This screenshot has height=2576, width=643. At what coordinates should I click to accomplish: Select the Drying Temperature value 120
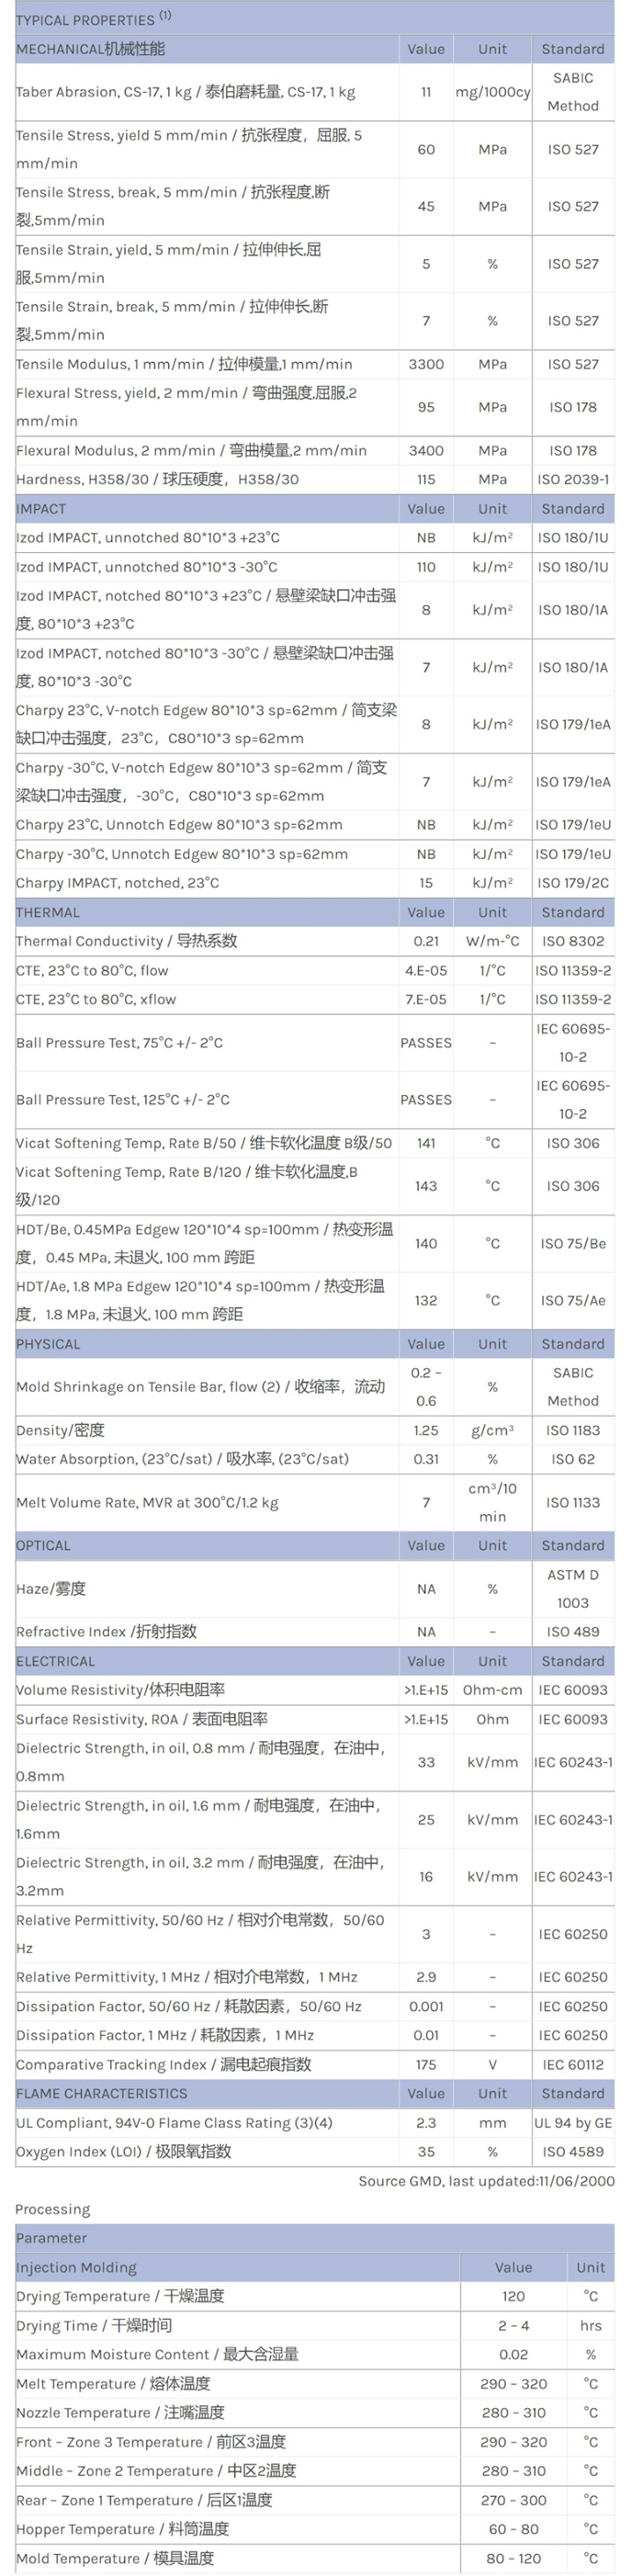(x=513, y=2296)
